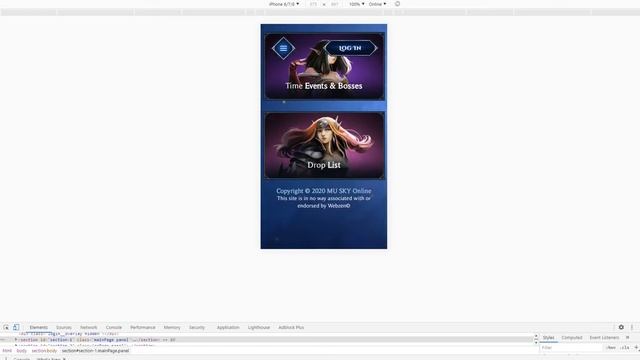The width and height of the screenshot is (640, 360).
Task: Expand the section-1 mainPage panel node
Action: point(16,340)
